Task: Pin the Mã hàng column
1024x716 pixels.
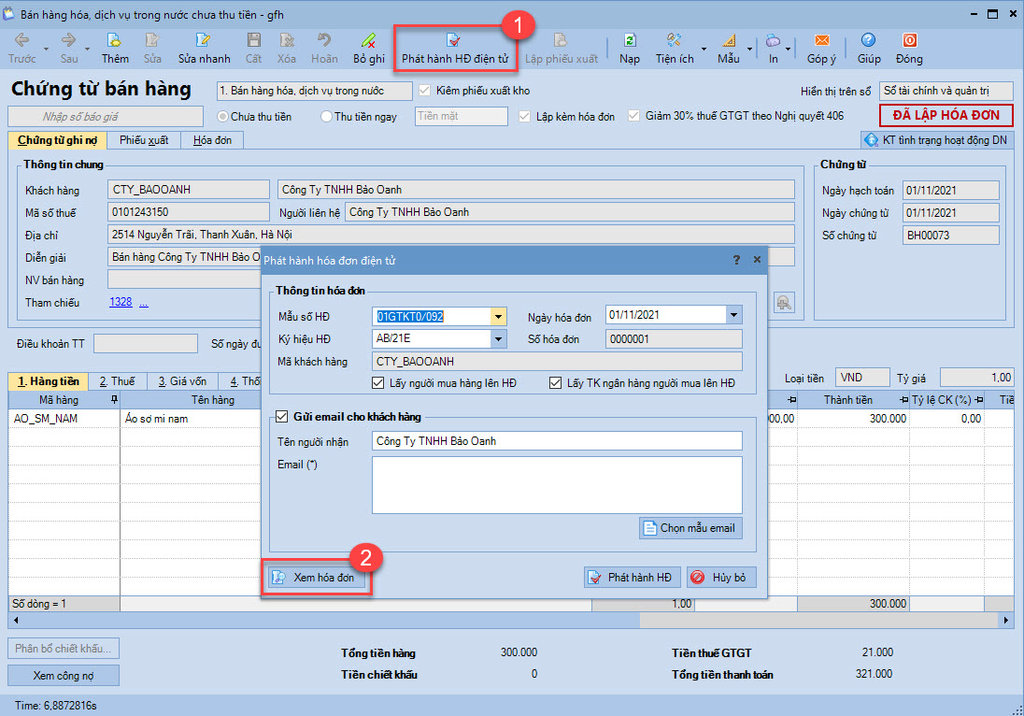Action: pyautogui.click(x=114, y=399)
